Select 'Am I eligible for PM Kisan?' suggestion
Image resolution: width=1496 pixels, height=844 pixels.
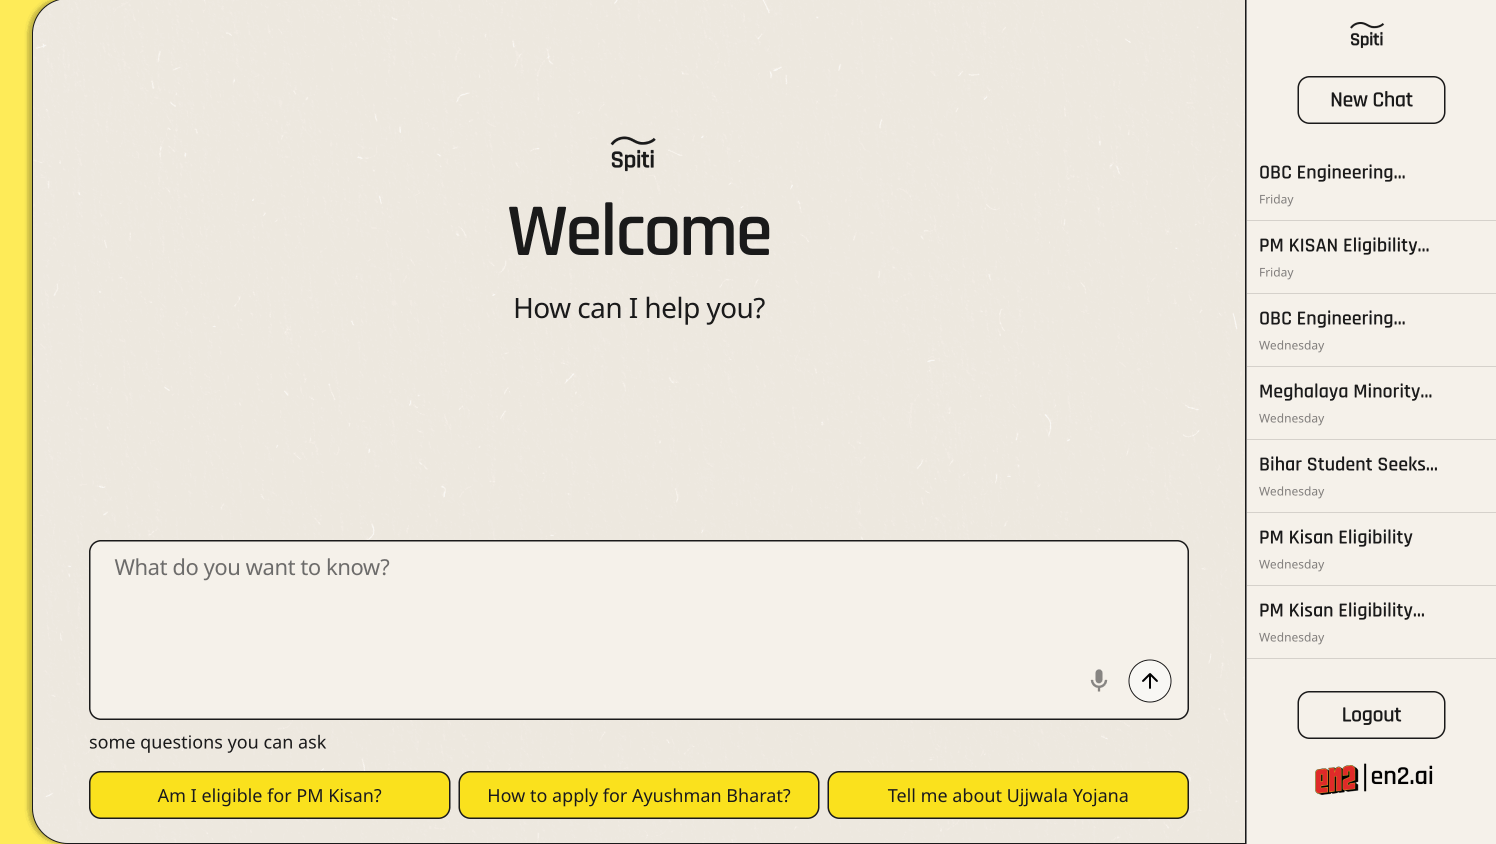click(x=270, y=796)
